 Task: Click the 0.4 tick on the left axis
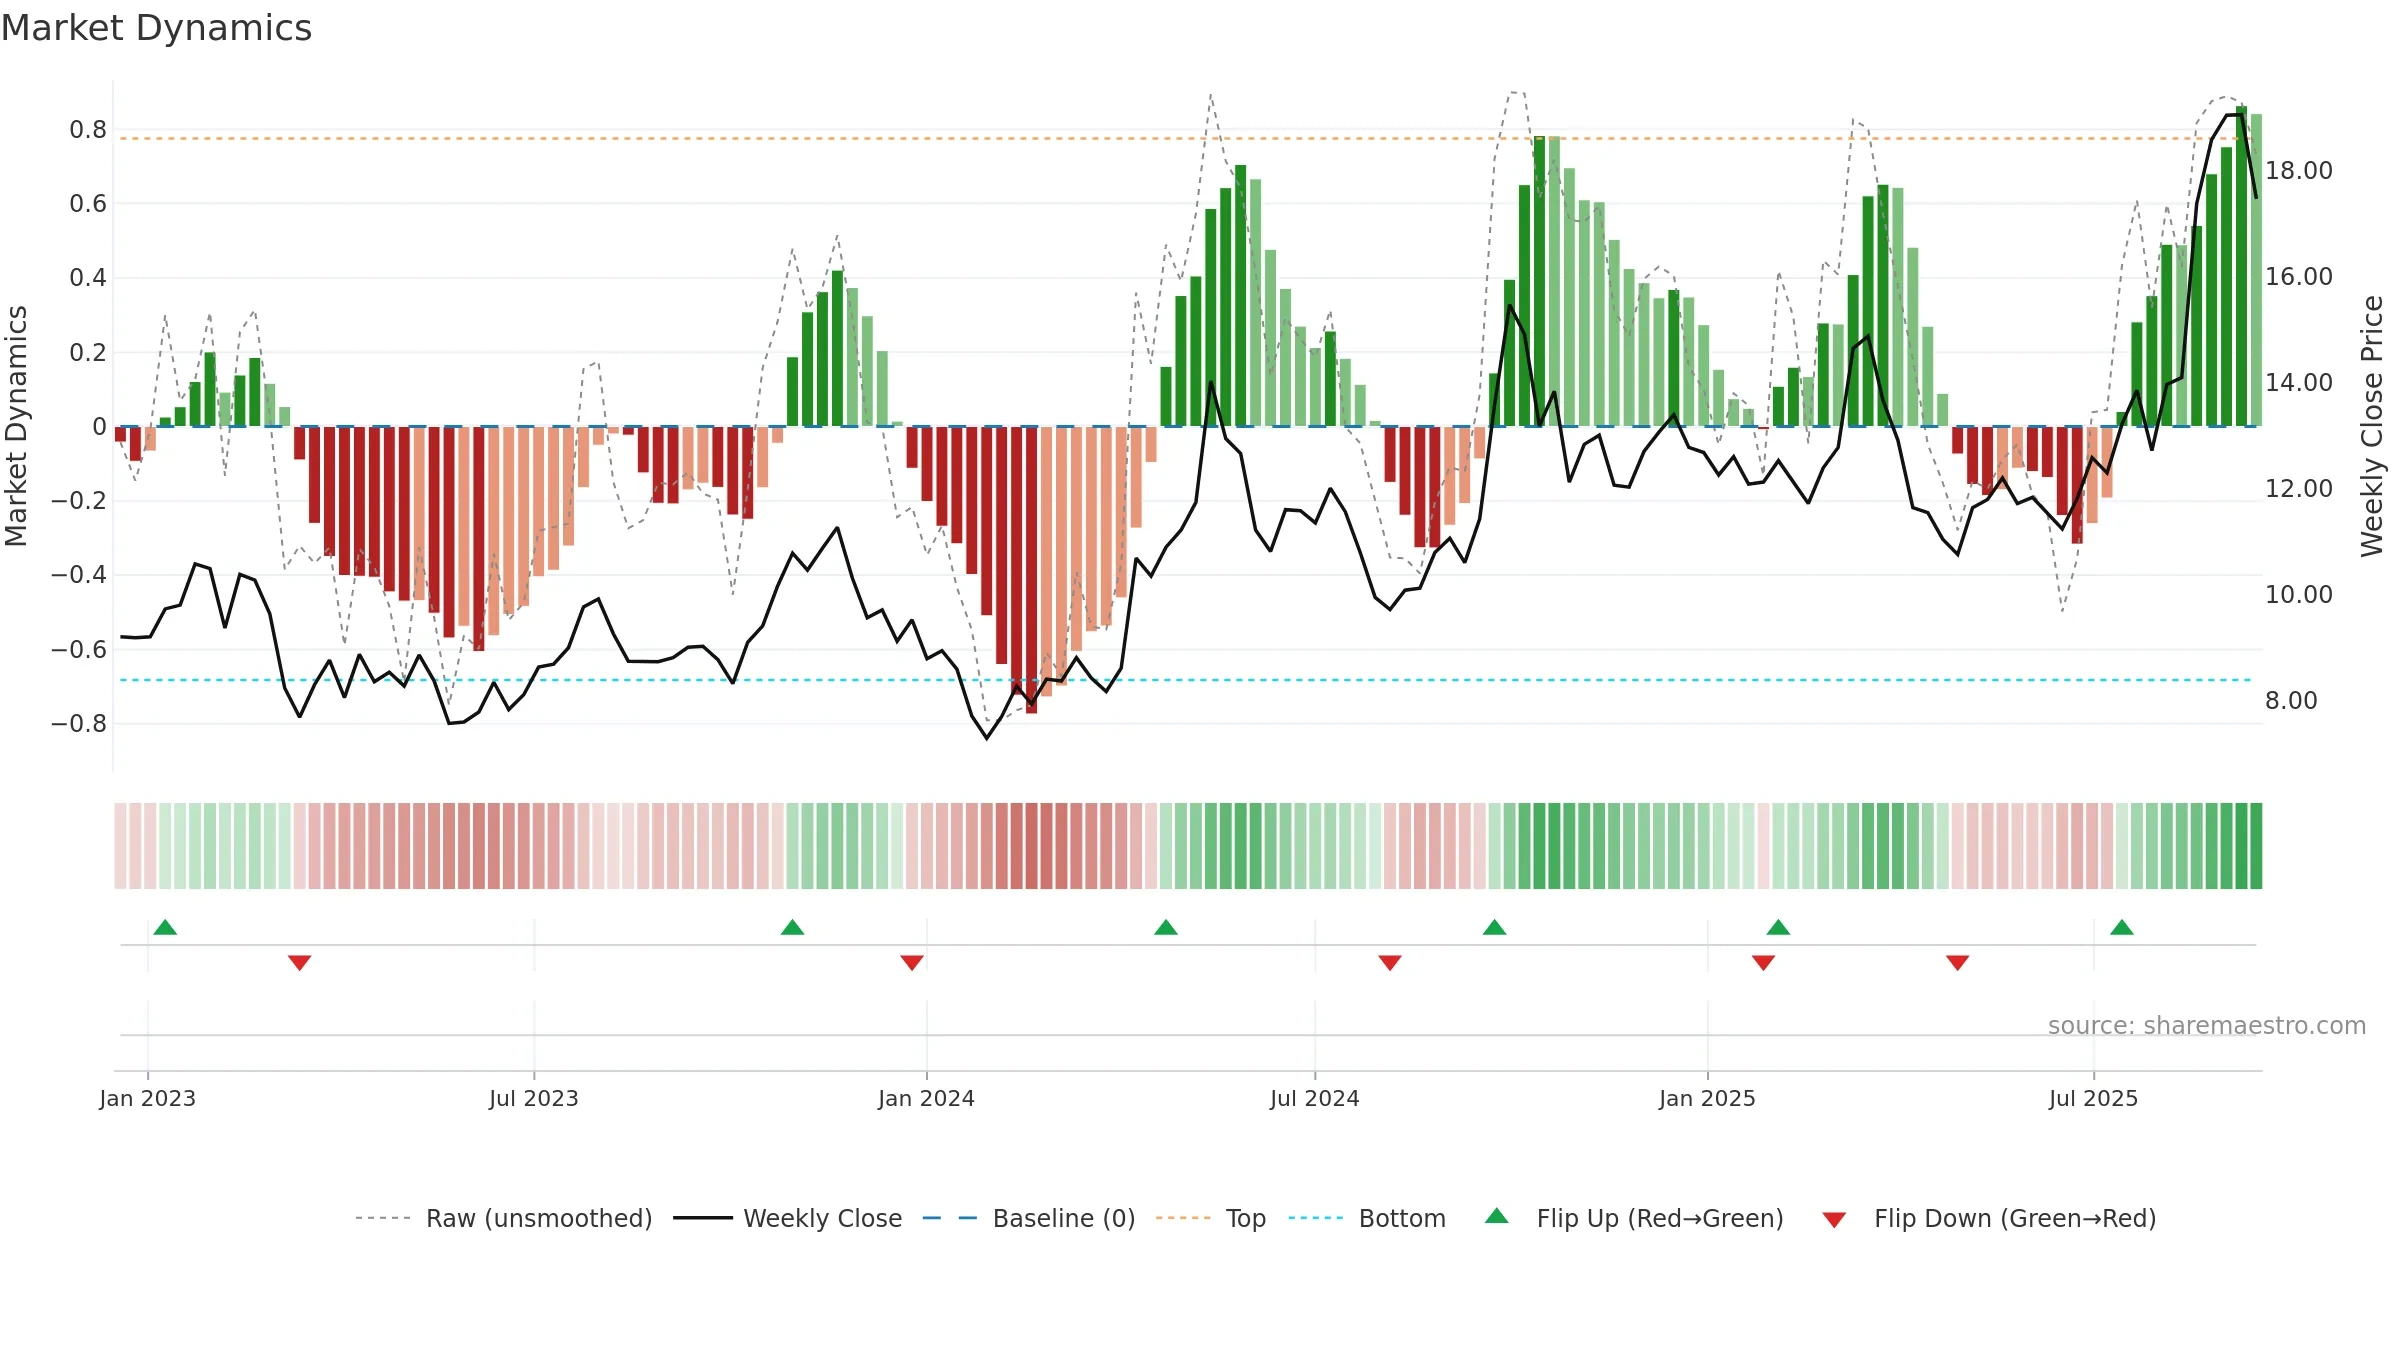(88, 278)
